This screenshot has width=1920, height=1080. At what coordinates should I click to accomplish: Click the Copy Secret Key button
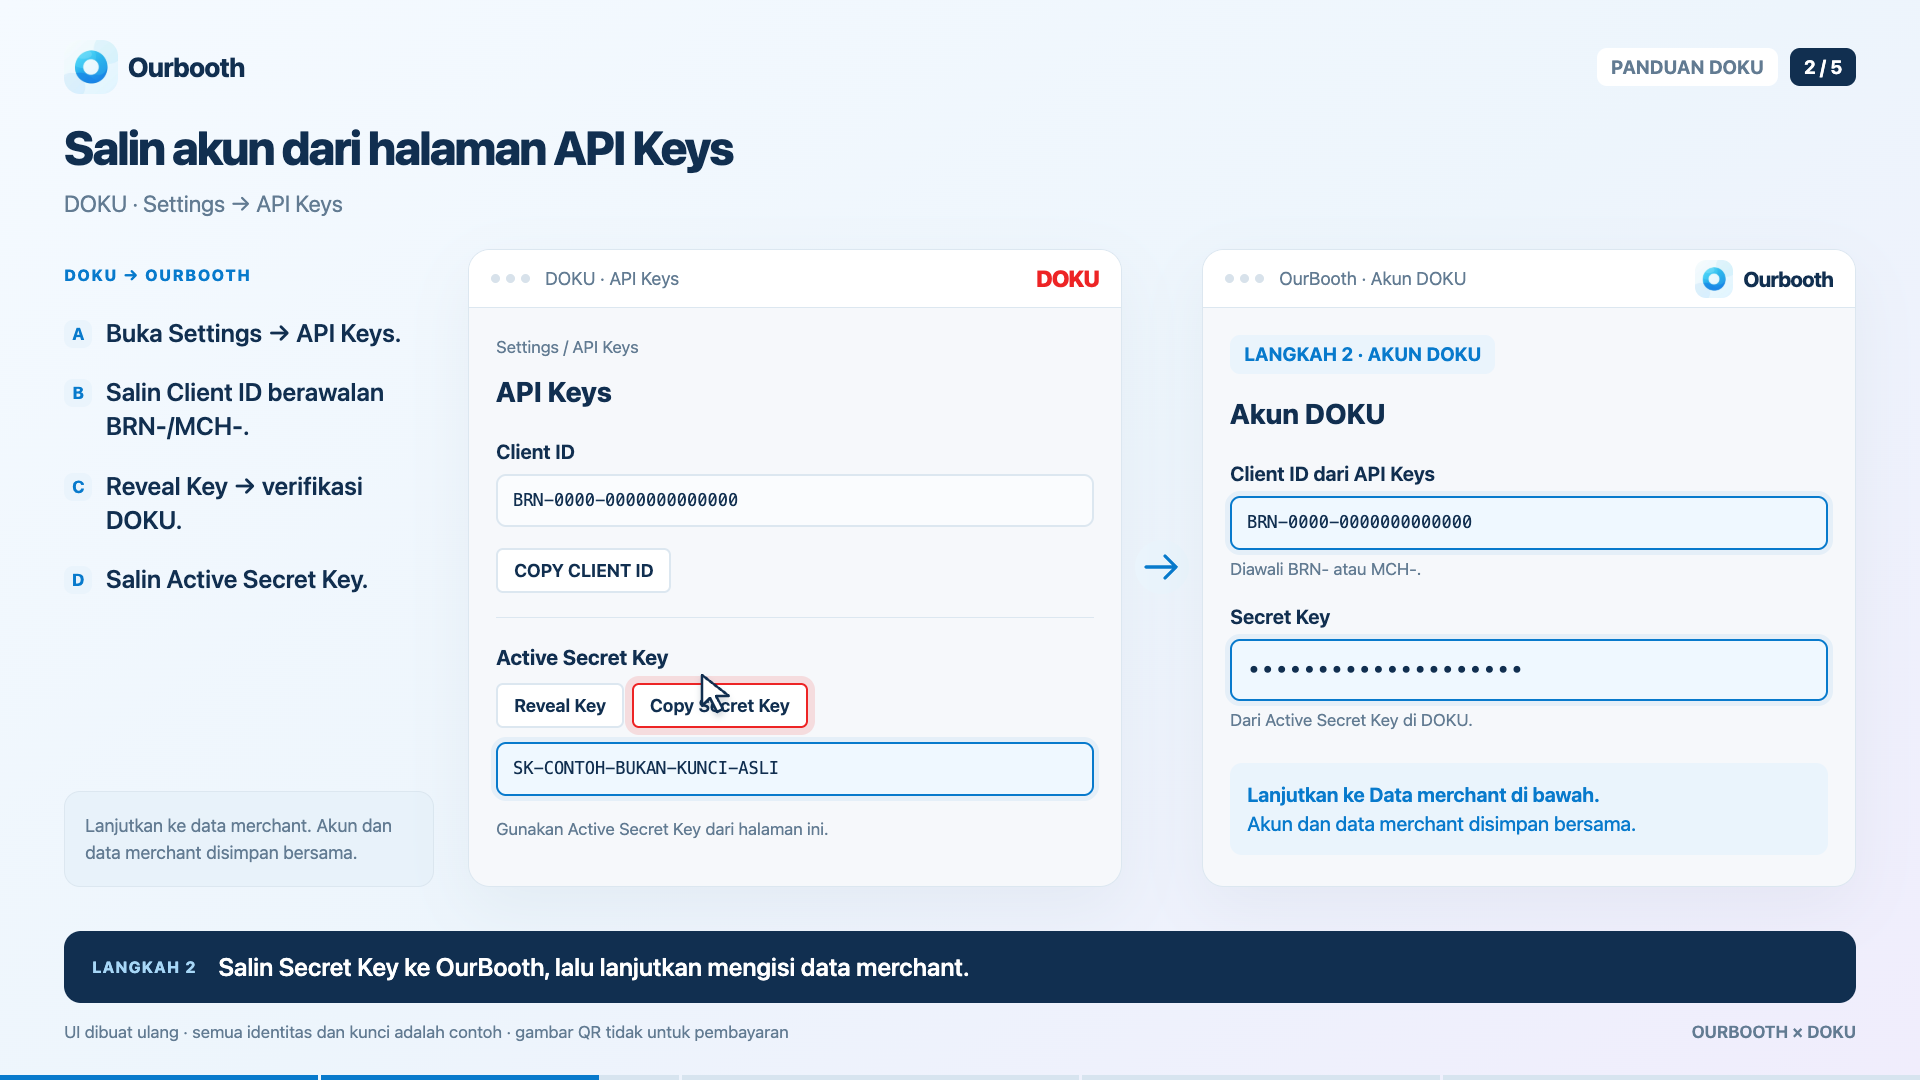point(720,706)
